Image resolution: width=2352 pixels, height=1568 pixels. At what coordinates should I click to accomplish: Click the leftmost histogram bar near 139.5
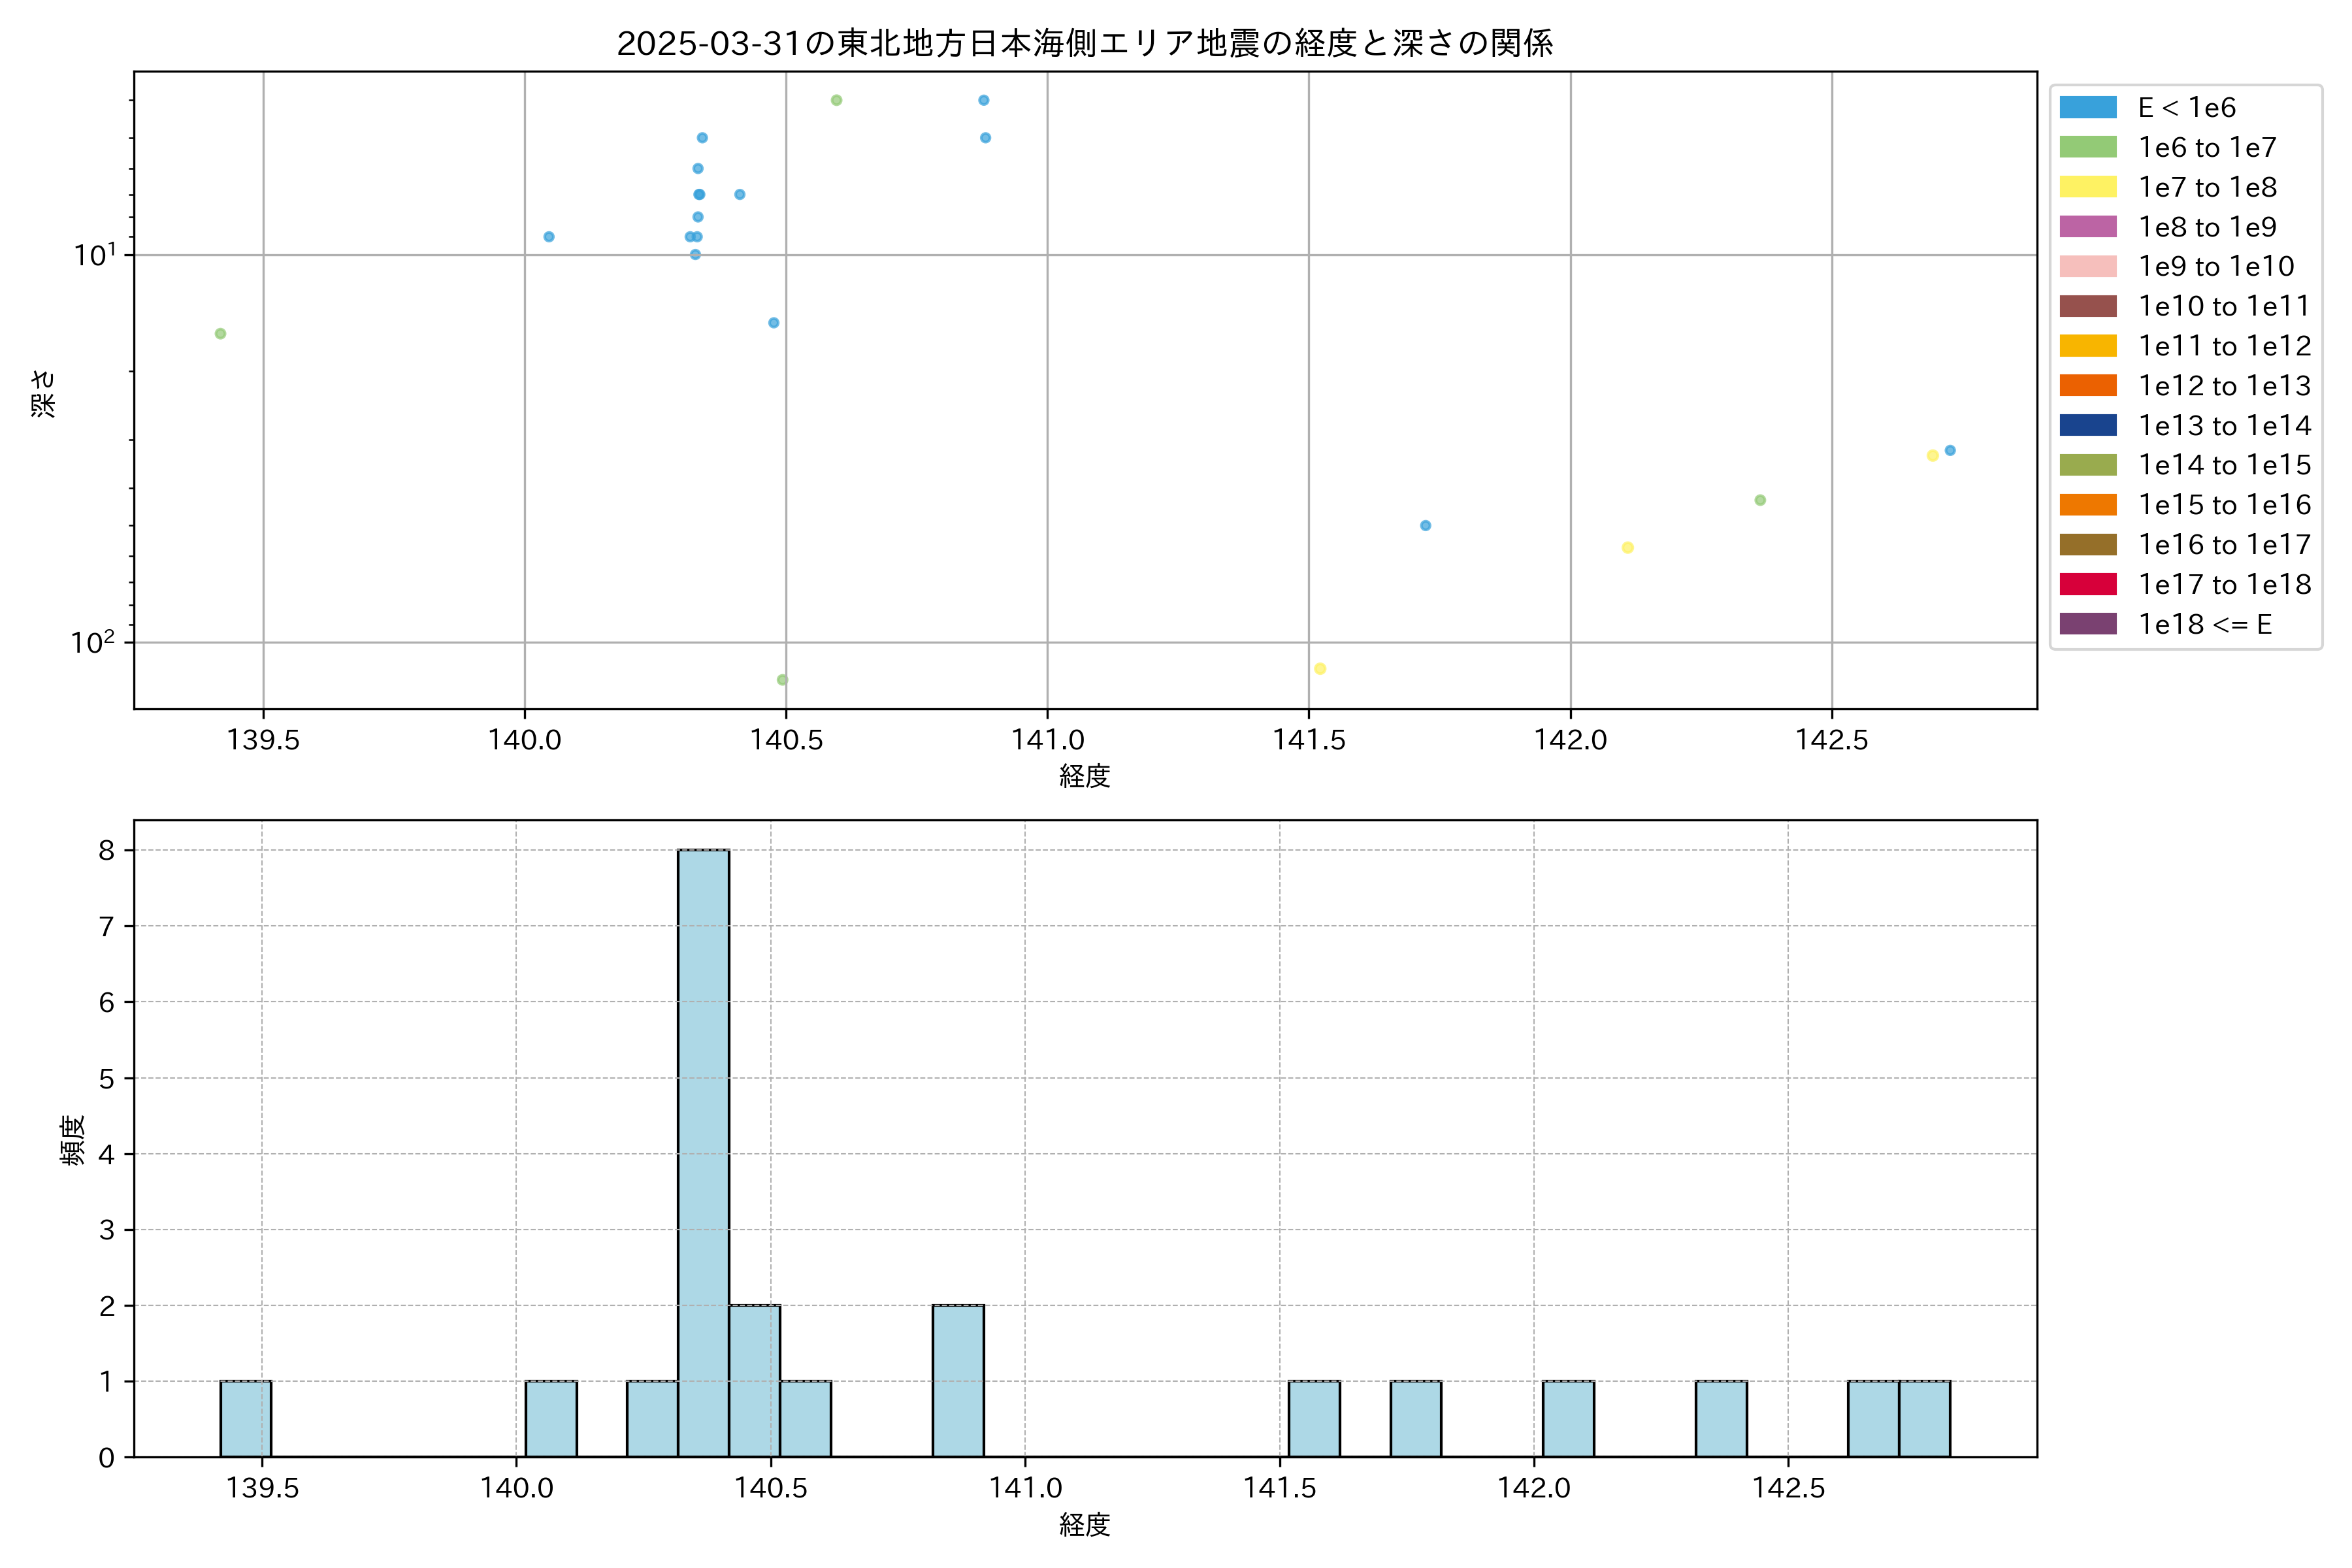pyautogui.click(x=245, y=1418)
